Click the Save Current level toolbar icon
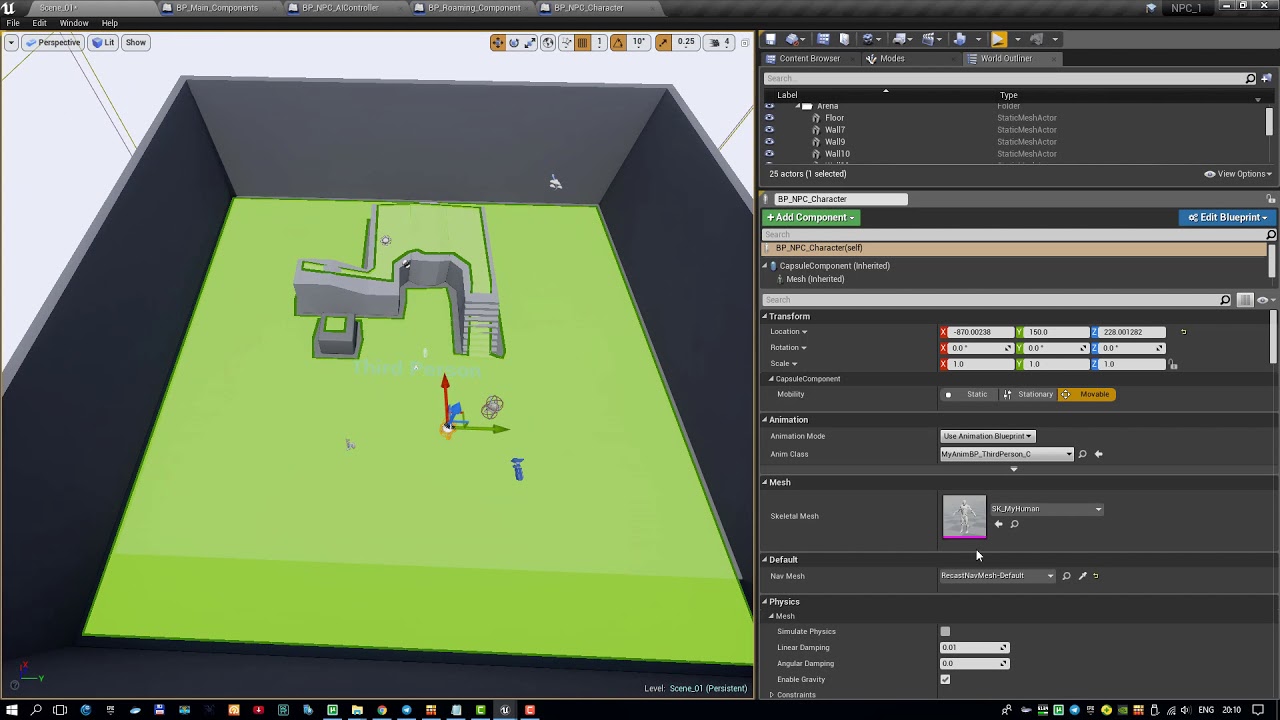This screenshot has height=720, width=1280. 771,39
